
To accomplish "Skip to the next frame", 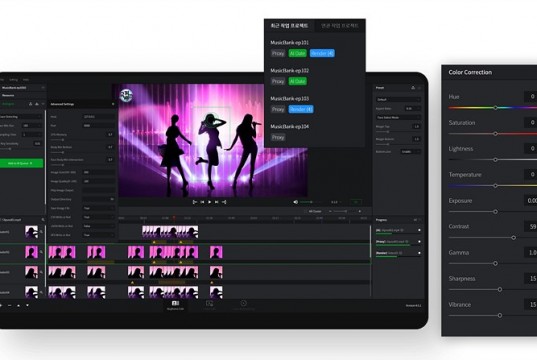I will [216, 202].
